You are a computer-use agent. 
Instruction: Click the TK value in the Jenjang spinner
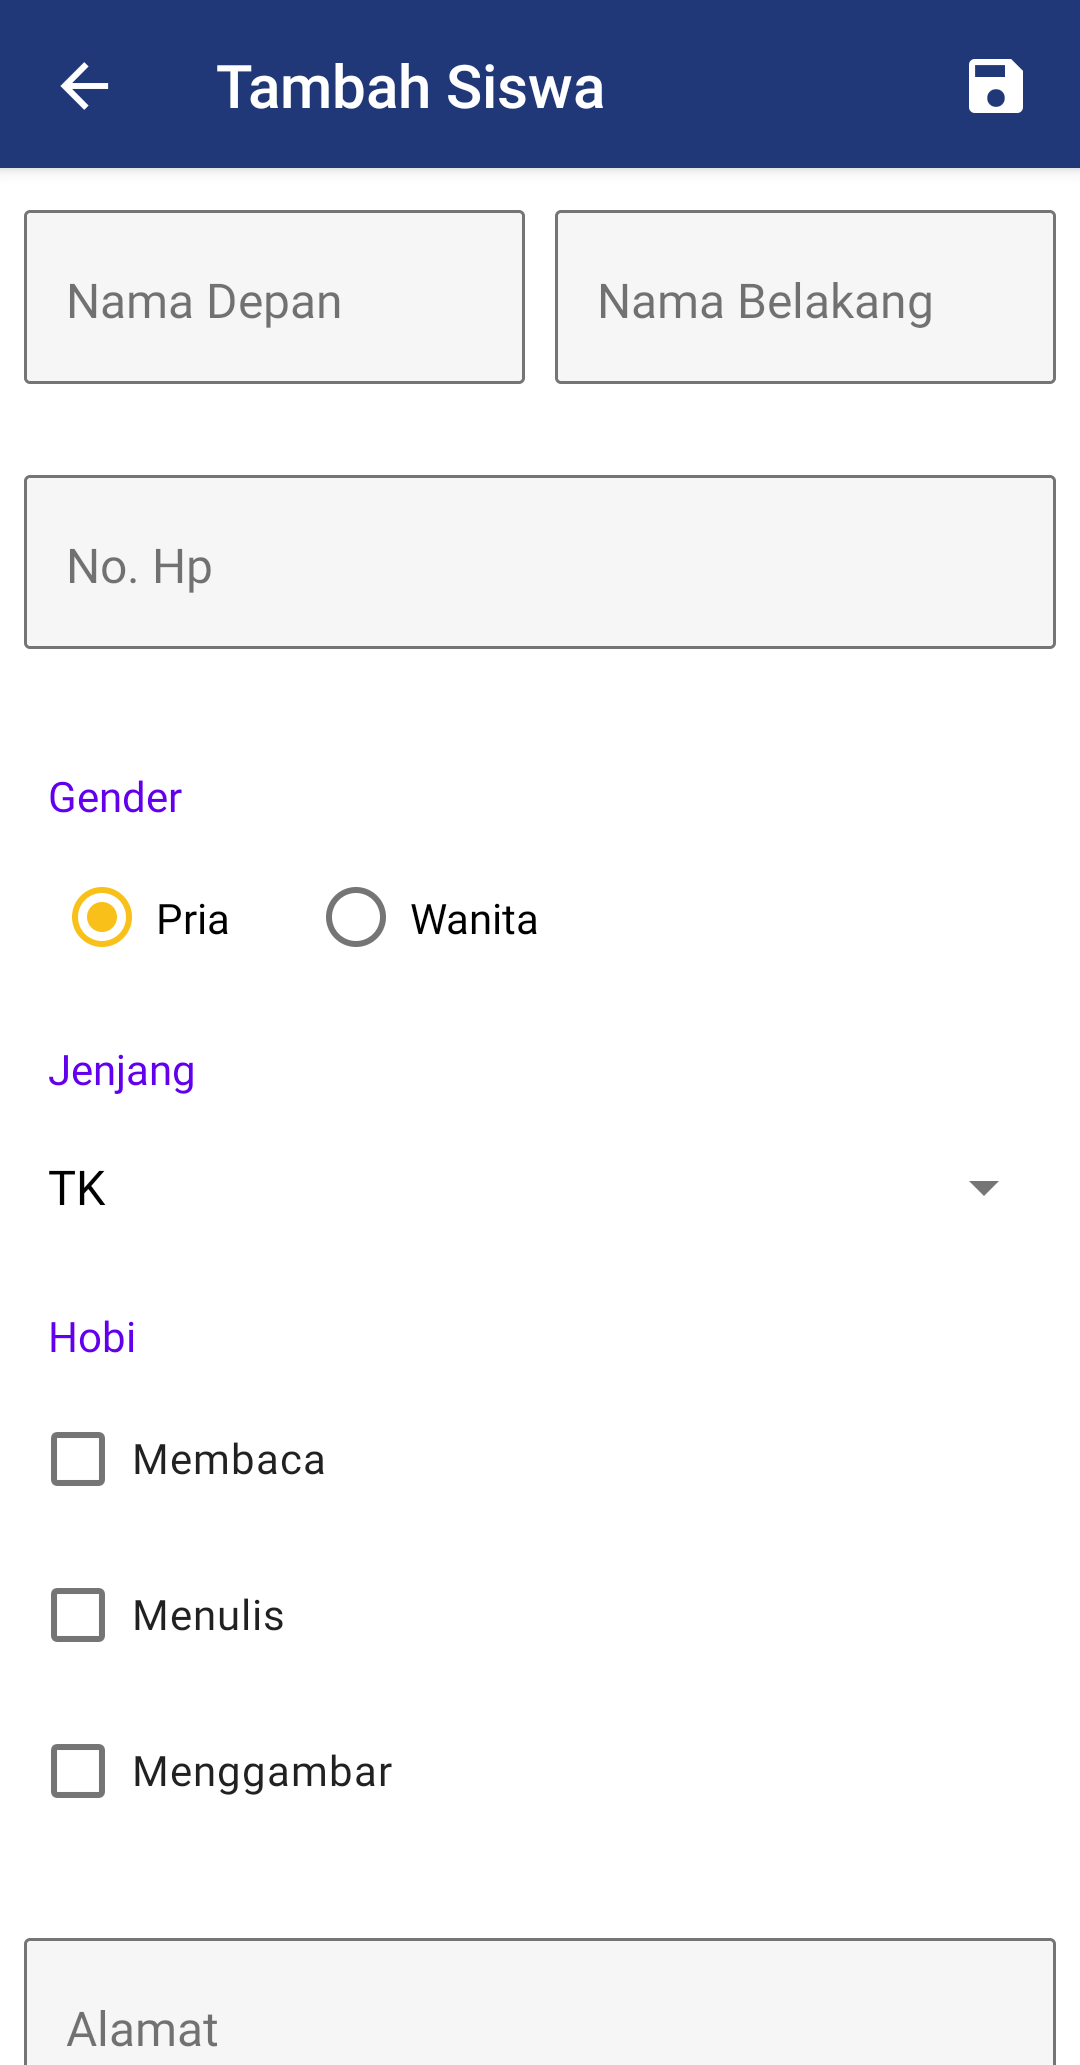(x=78, y=1188)
